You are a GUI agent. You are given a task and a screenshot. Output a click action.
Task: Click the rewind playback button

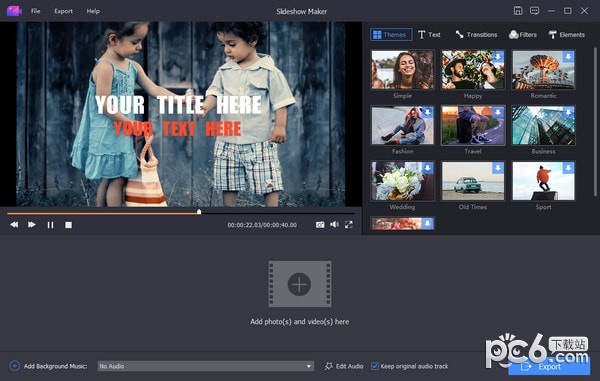tap(14, 225)
